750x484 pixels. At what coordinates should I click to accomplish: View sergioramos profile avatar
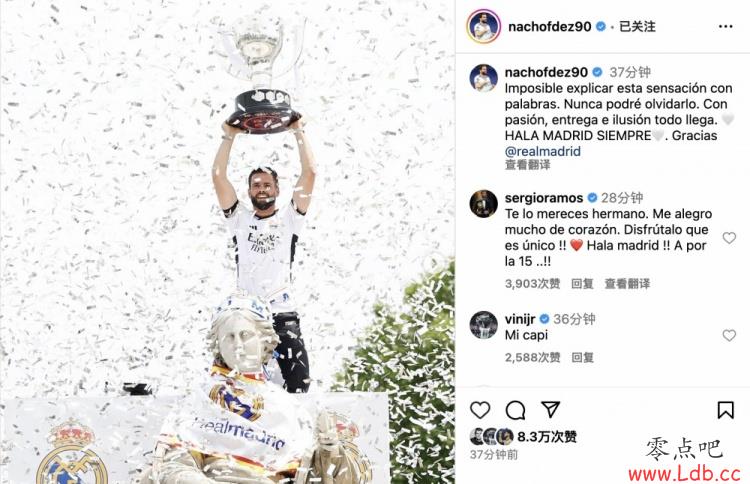click(484, 203)
